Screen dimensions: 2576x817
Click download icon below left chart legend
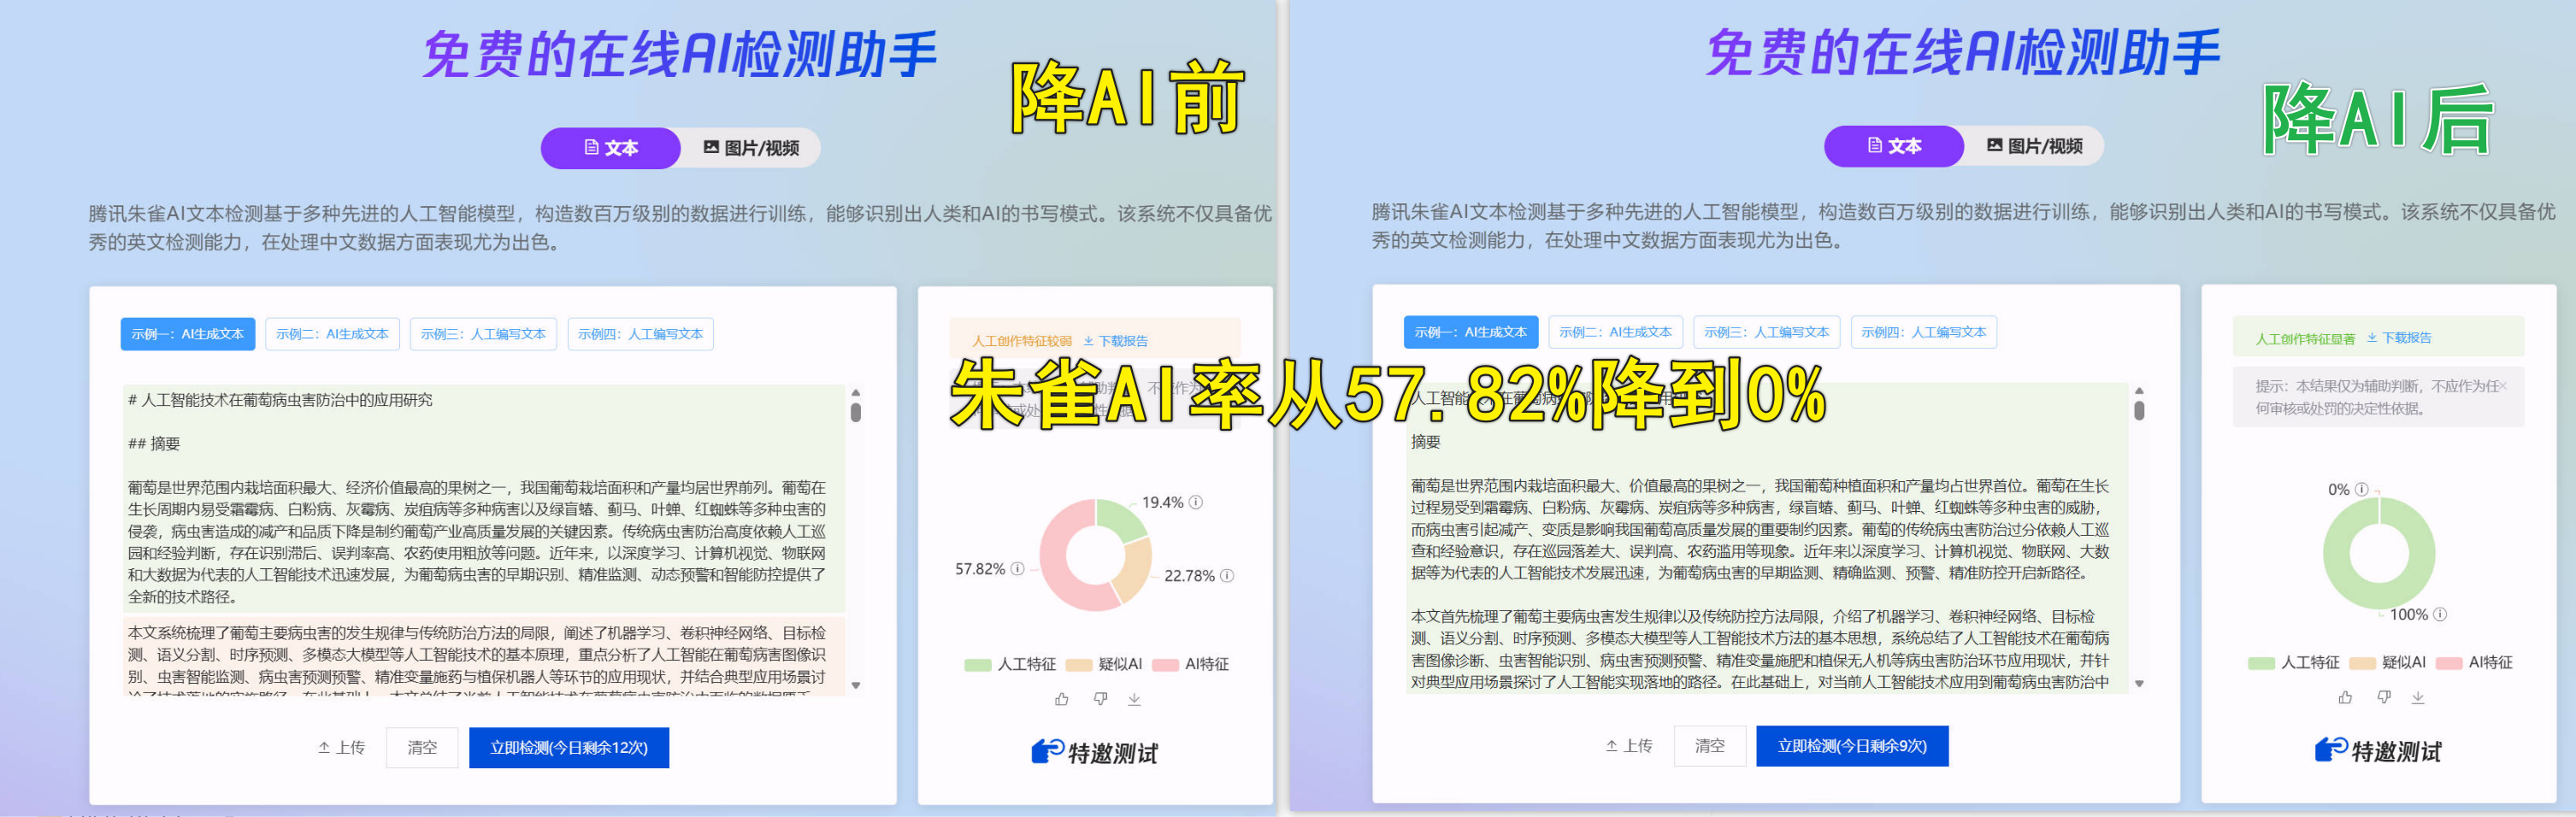point(1134,699)
